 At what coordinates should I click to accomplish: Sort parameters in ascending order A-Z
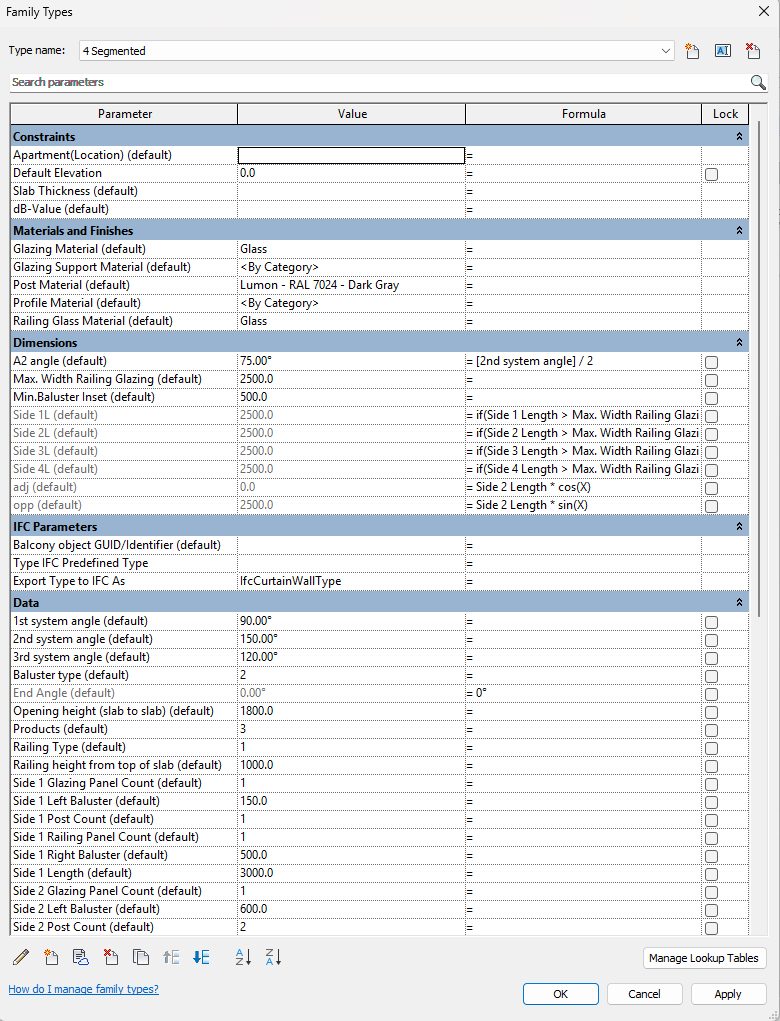click(243, 957)
